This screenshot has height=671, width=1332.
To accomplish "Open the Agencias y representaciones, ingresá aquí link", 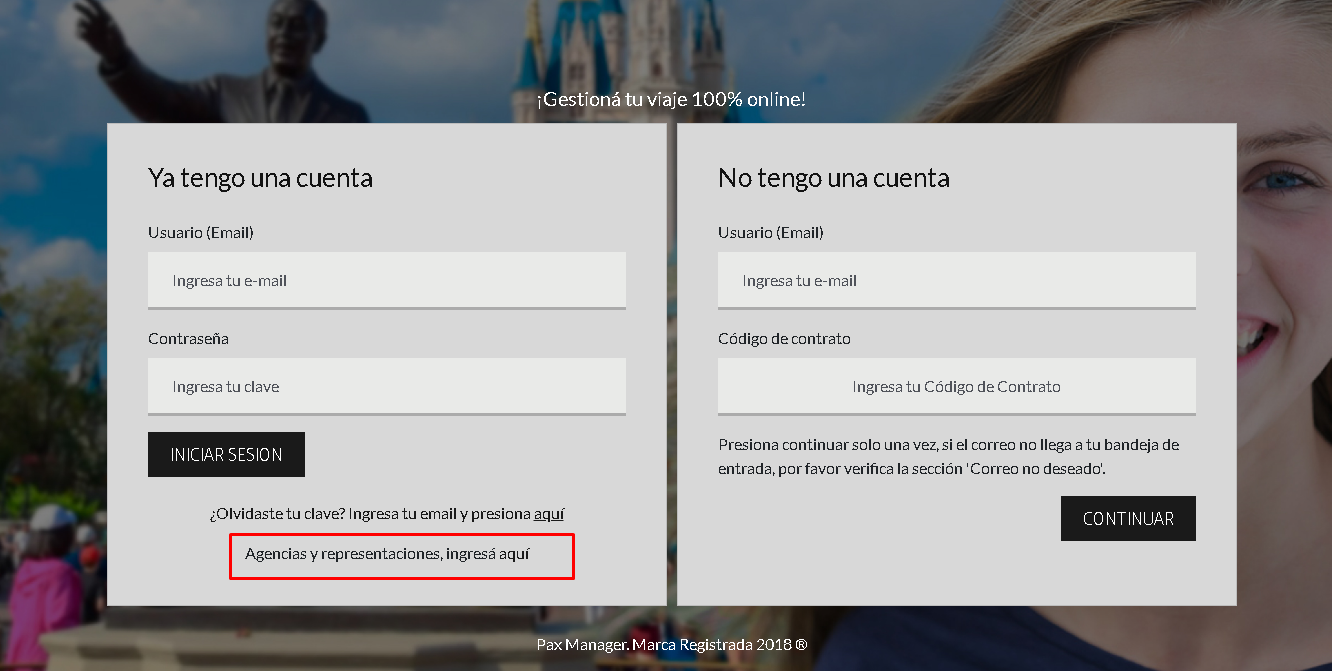I will (x=387, y=553).
